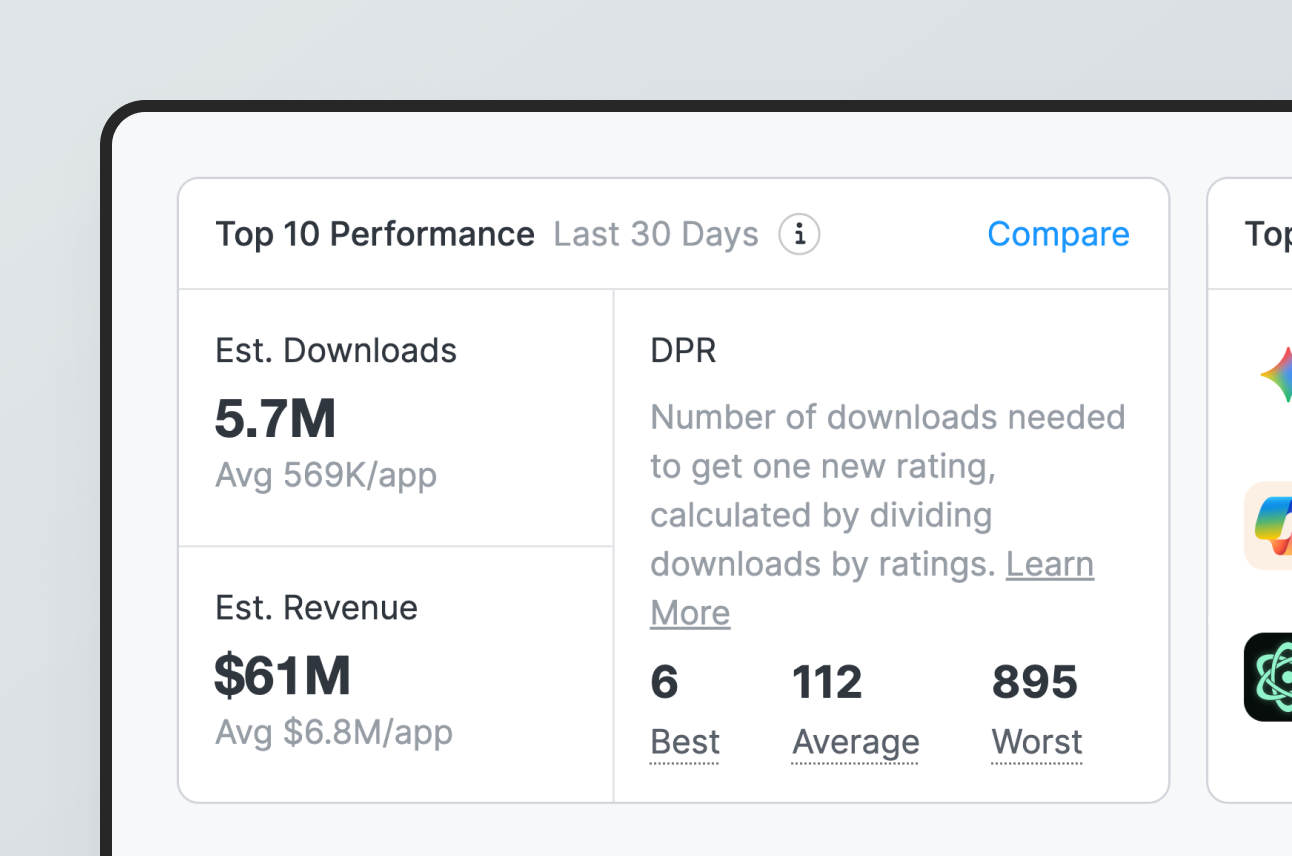
Task: Open the green atom app icon
Action: click(x=1269, y=677)
